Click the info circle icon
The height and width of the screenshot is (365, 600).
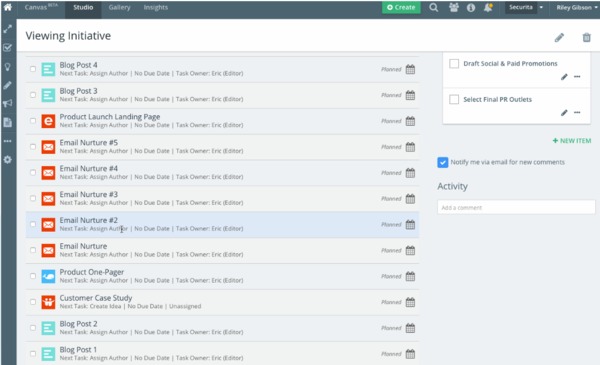pos(471,8)
